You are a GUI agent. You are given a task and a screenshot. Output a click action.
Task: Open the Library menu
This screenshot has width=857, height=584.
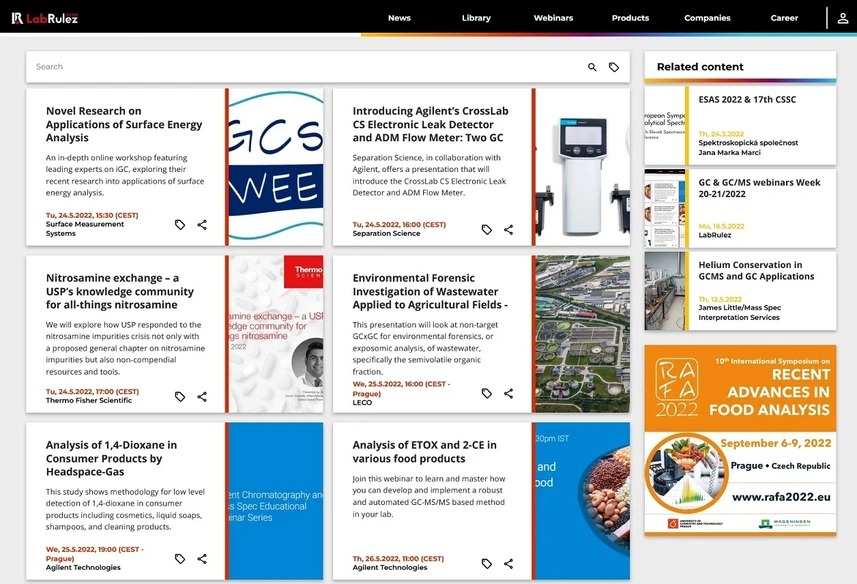coord(476,18)
